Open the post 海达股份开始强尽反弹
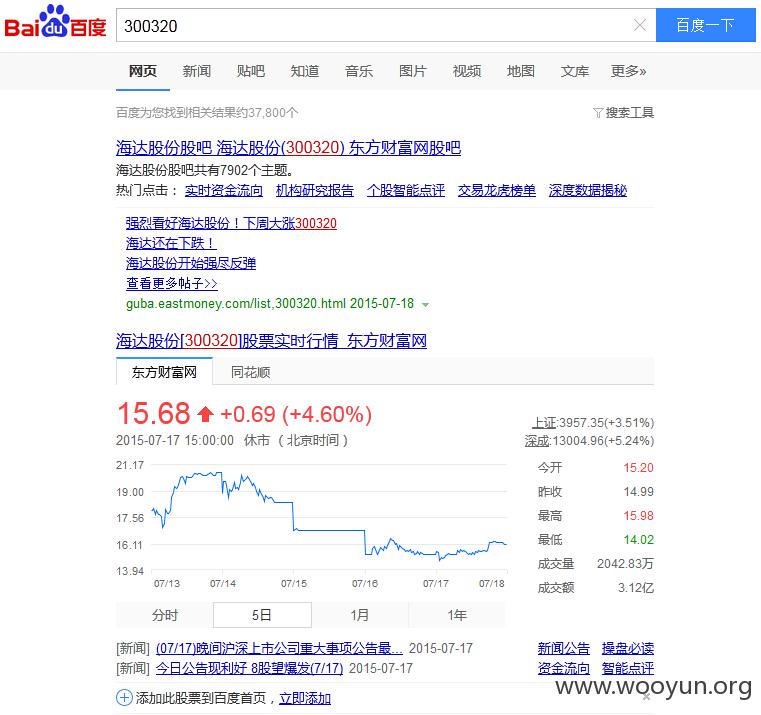 [x=191, y=264]
